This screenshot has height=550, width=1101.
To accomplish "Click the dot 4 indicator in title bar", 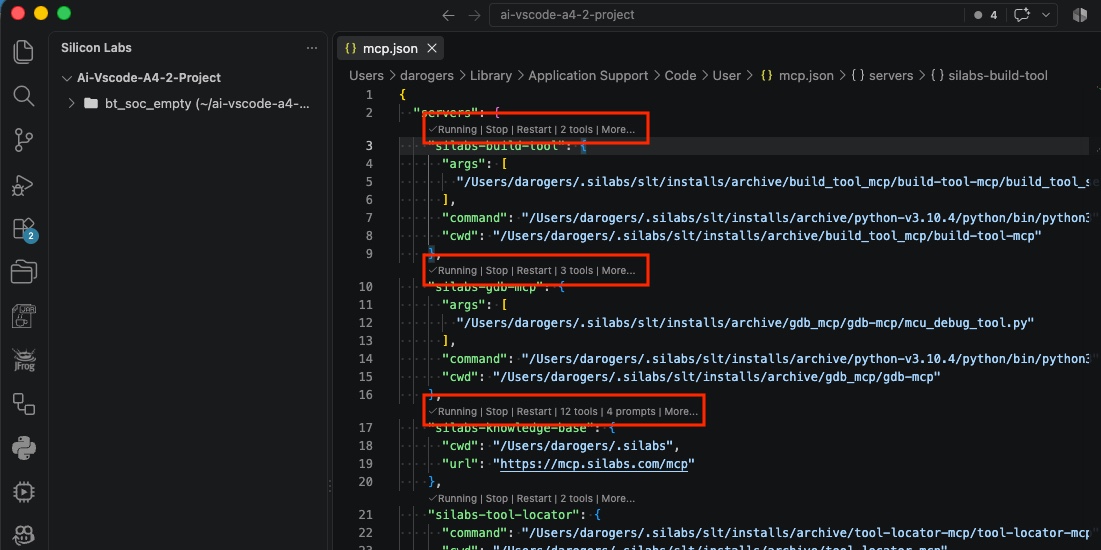I will [986, 15].
